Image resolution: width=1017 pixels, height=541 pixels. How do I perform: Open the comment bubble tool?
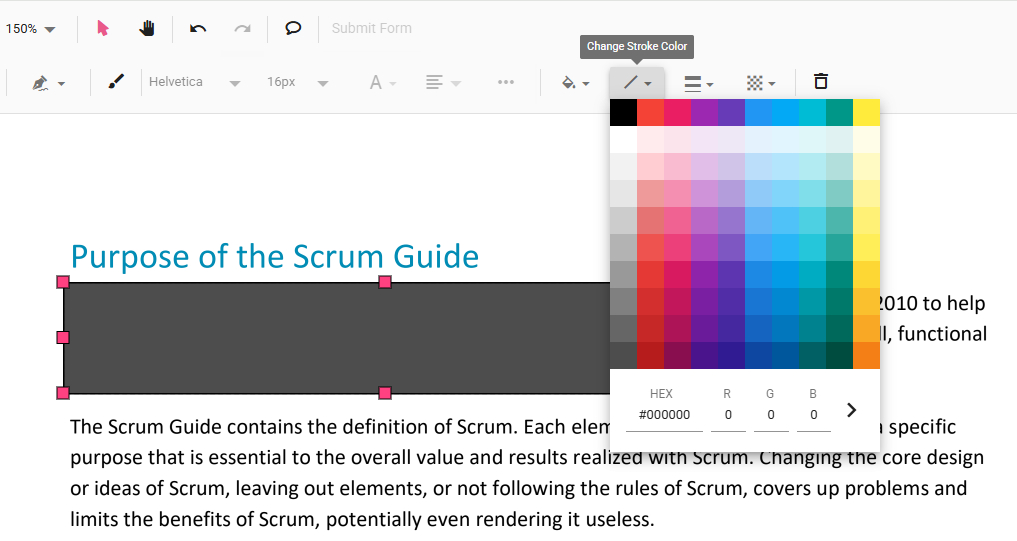point(293,28)
